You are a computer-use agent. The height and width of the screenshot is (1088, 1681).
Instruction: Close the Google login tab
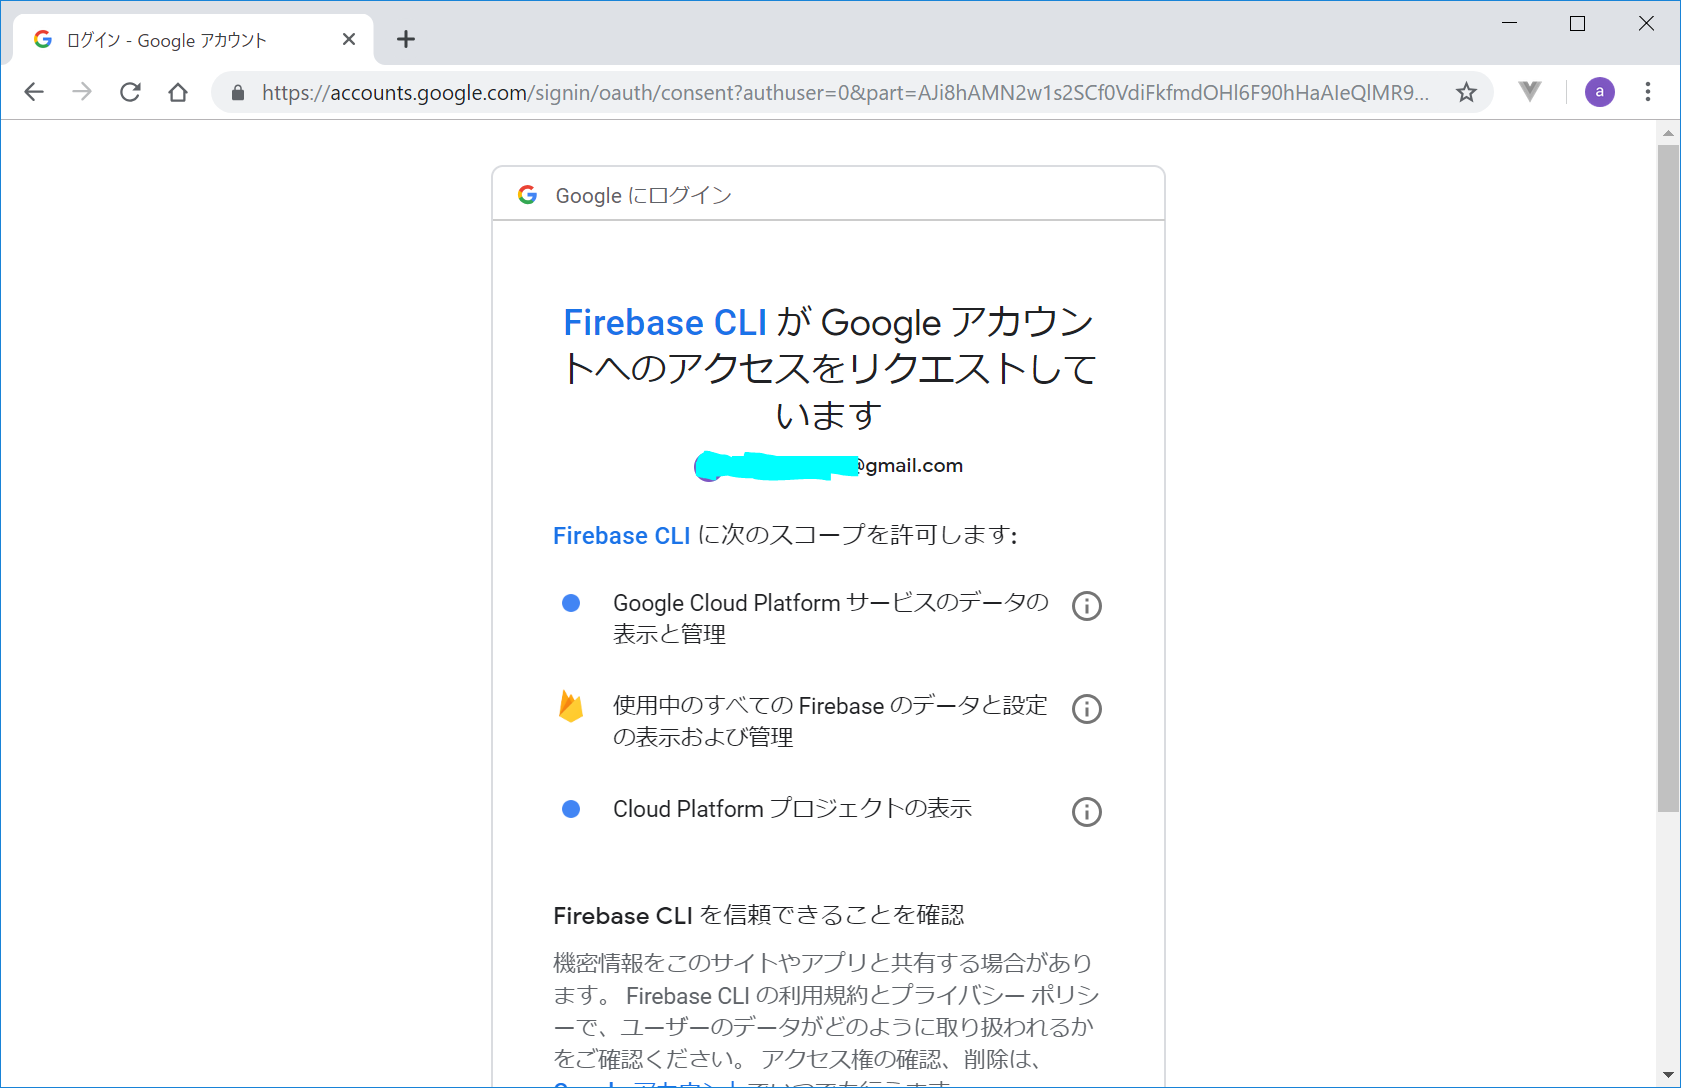349,40
